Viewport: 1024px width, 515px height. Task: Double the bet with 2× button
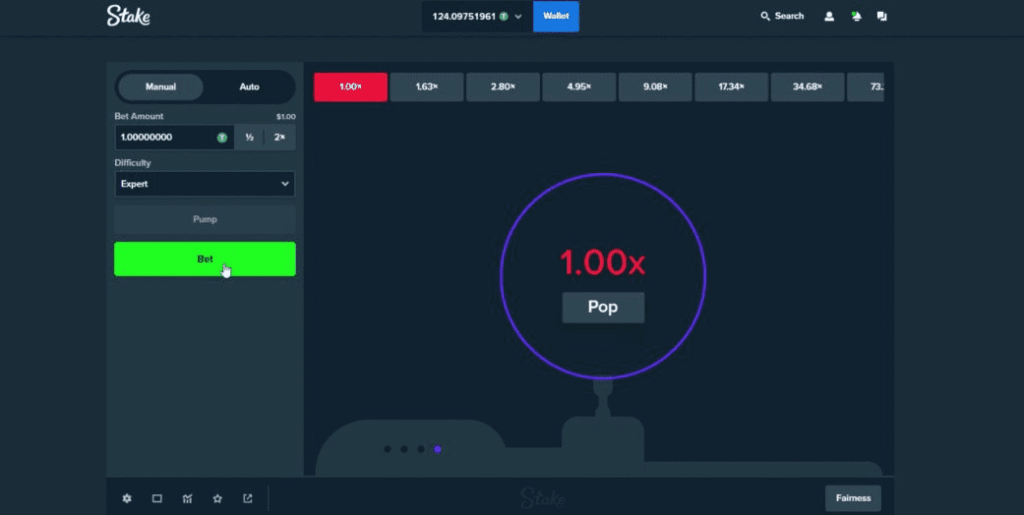point(280,137)
